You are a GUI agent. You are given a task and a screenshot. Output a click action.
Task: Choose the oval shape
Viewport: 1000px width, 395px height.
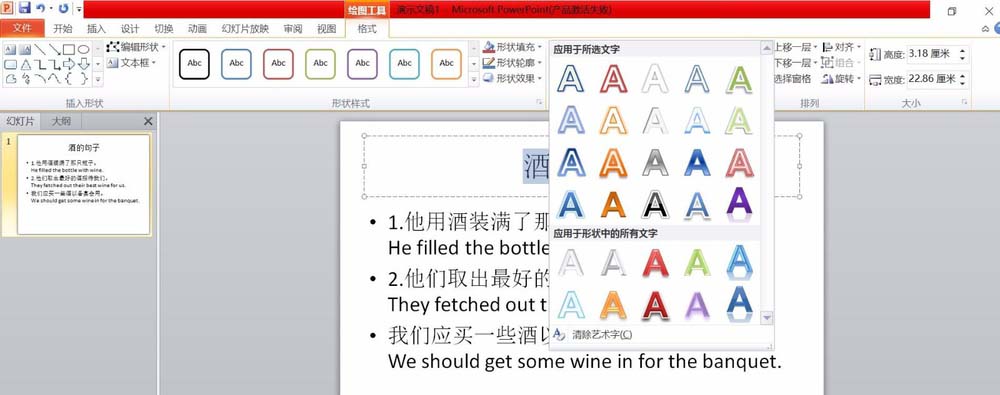tap(84, 49)
